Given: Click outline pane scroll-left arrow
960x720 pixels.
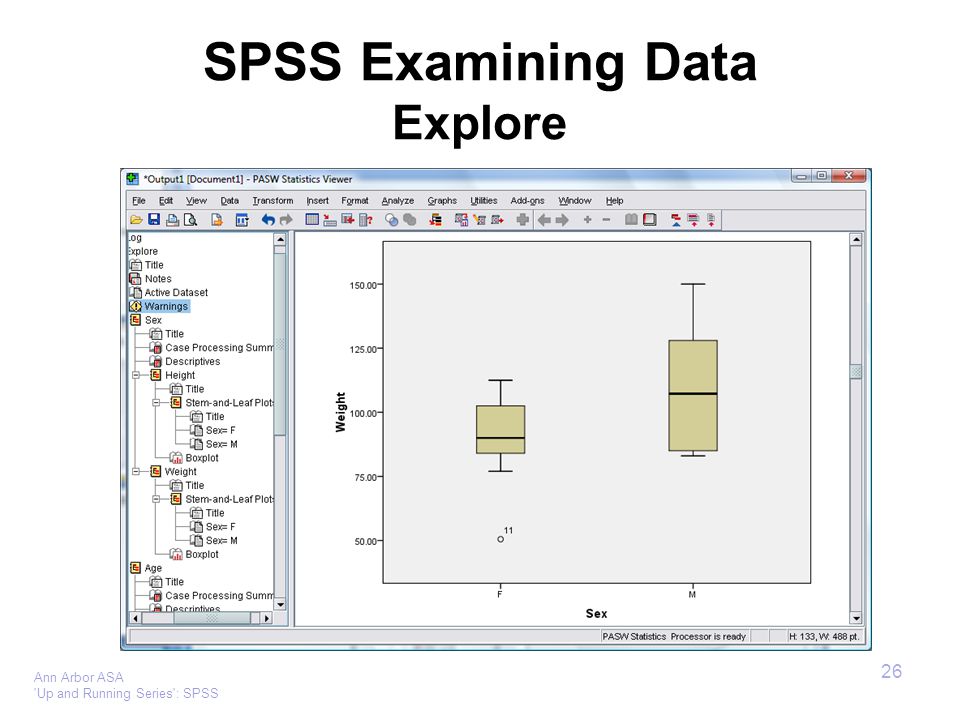Looking at the screenshot, I should click(x=135, y=618).
